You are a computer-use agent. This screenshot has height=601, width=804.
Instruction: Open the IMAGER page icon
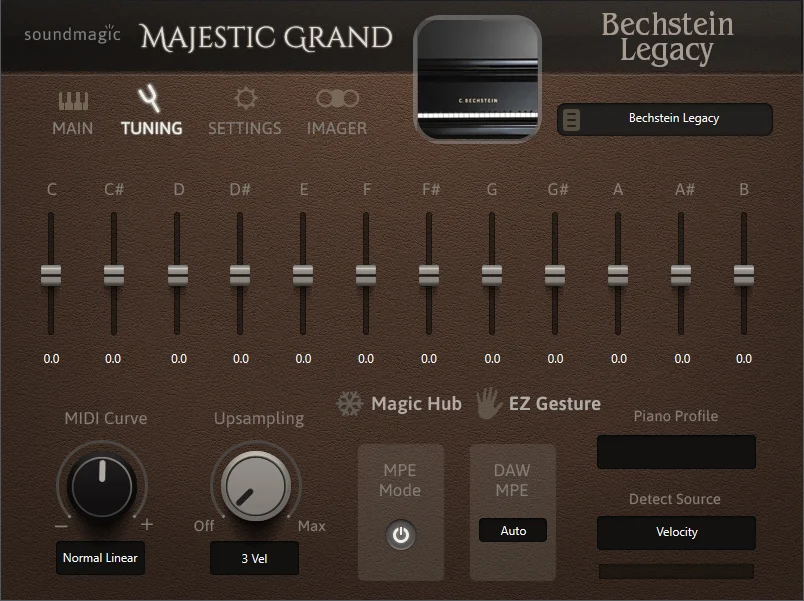click(336, 98)
